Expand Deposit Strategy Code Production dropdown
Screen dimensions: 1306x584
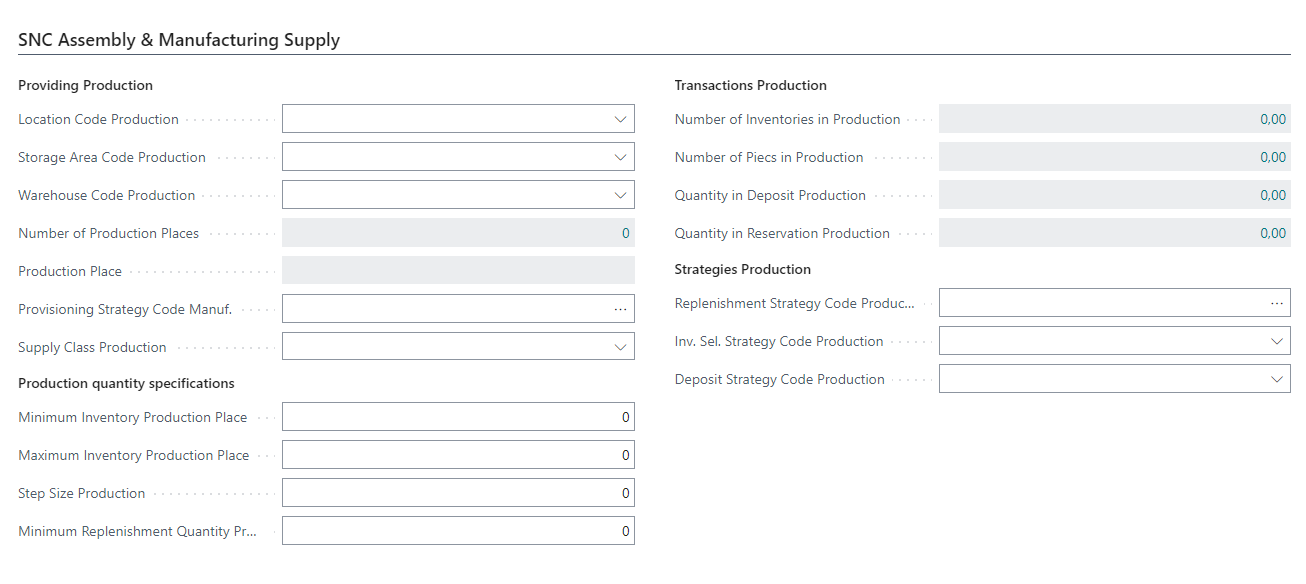click(1276, 379)
